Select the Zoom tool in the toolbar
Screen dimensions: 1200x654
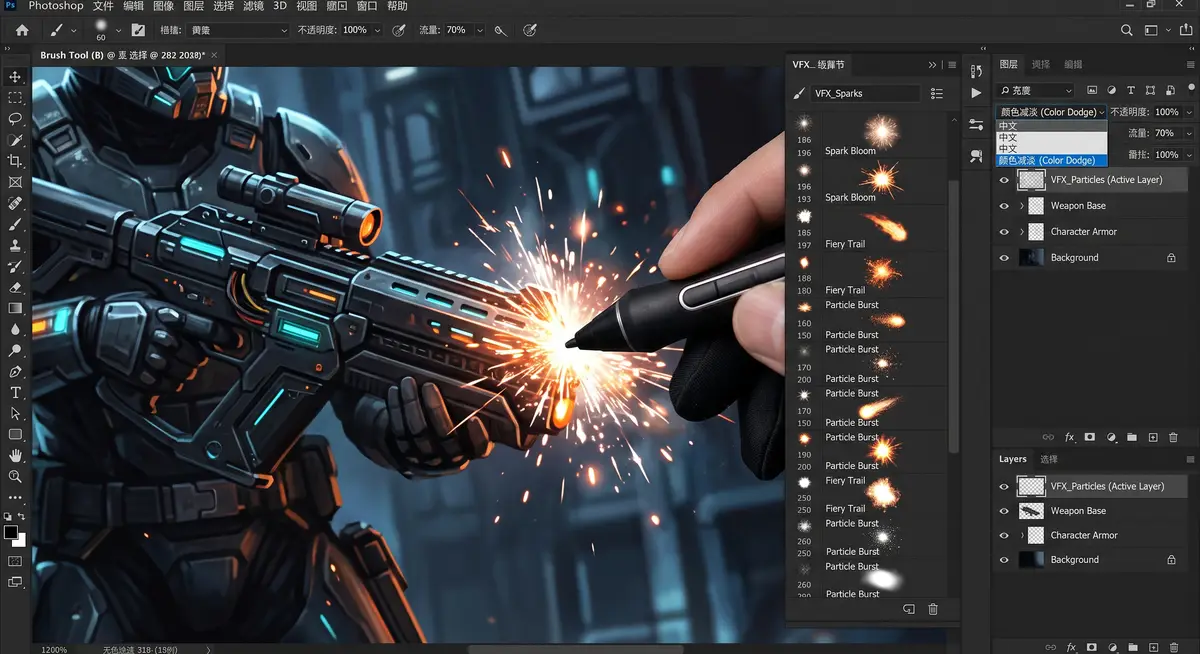tap(15, 477)
